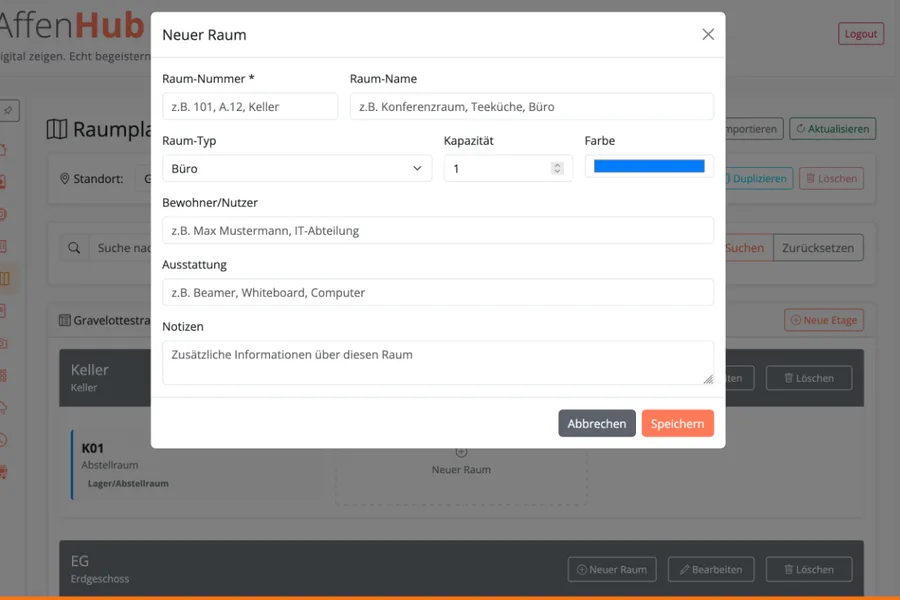
Task: Decrease Kapazität with the down stepper arrow
Action: (557, 173)
